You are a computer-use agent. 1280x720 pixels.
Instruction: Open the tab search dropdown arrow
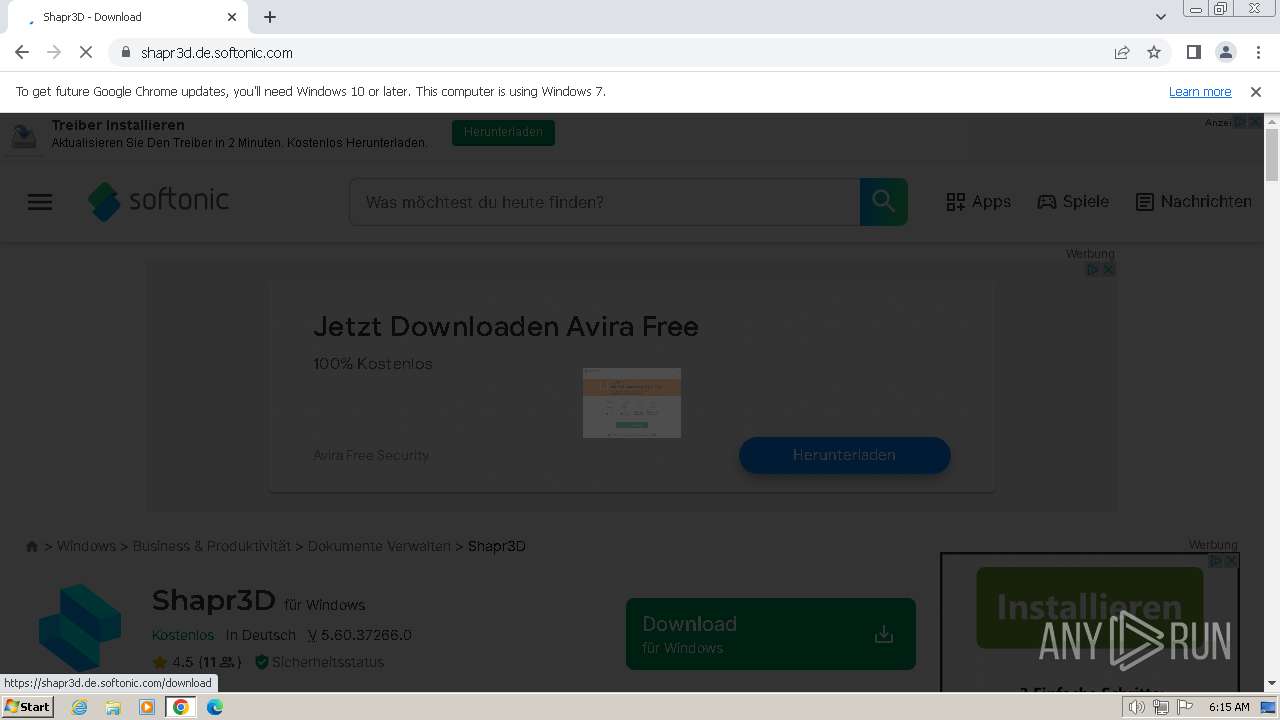1160,17
